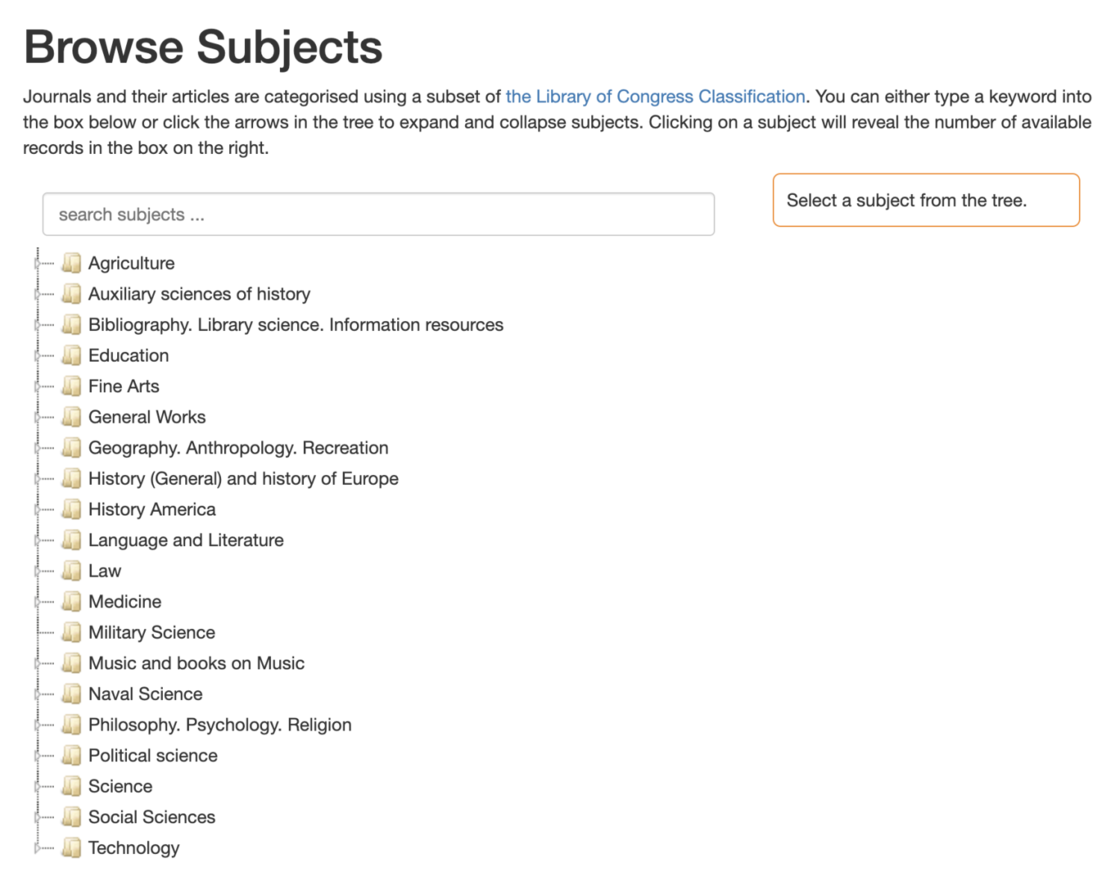The width and height of the screenshot is (1120, 886).
Task: Click the Technology folder icon
Action: (x=71, y=847)
